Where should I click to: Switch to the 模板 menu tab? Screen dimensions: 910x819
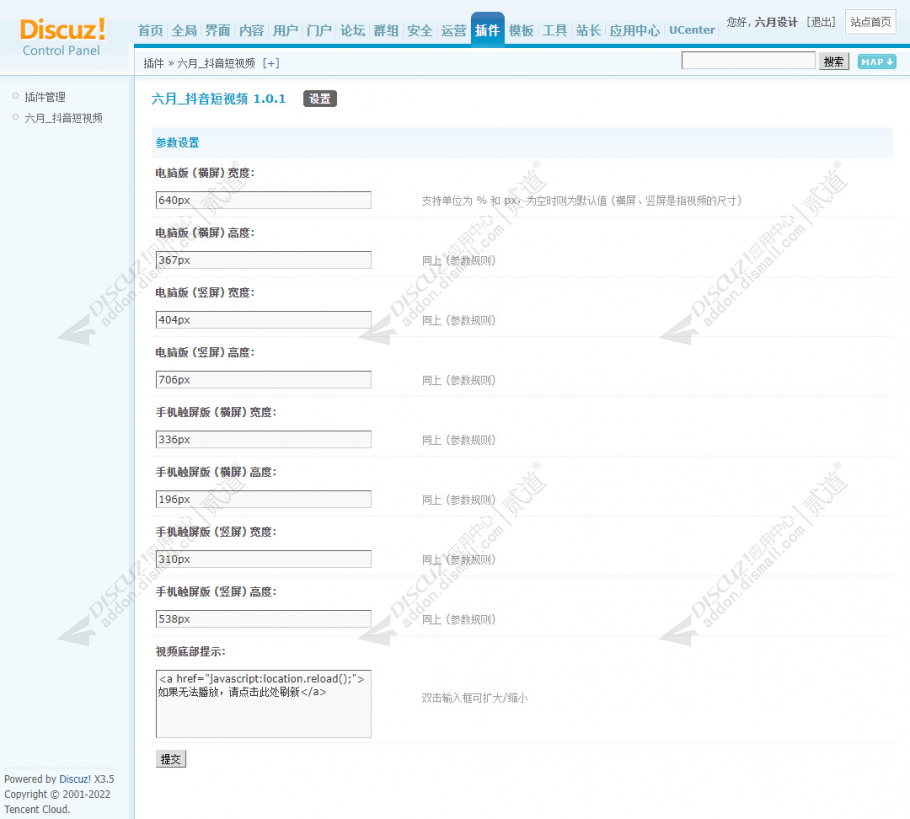click(x=521, y=30)
